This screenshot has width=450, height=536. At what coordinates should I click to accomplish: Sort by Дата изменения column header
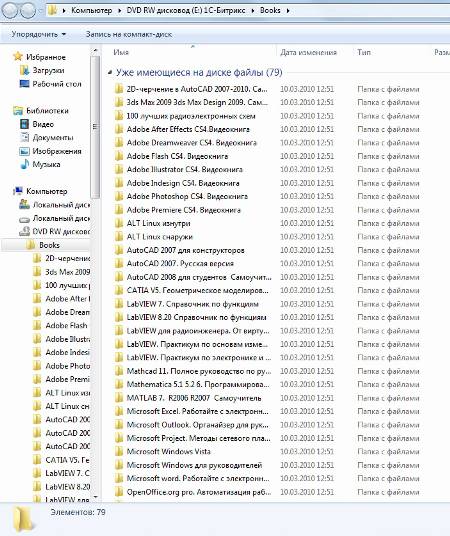point(308,52)
